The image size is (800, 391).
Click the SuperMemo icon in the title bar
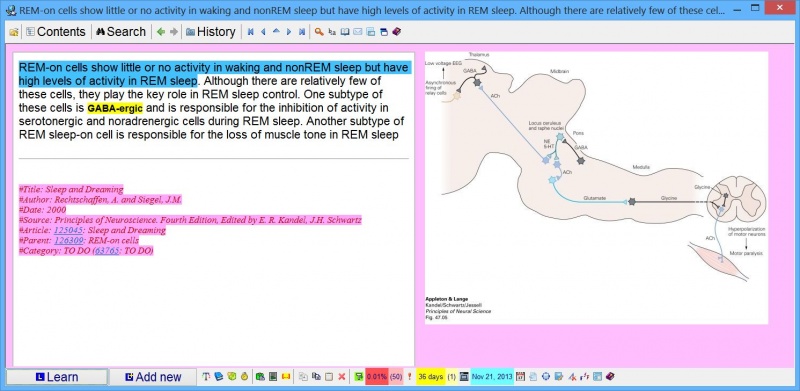pos(13,10)
